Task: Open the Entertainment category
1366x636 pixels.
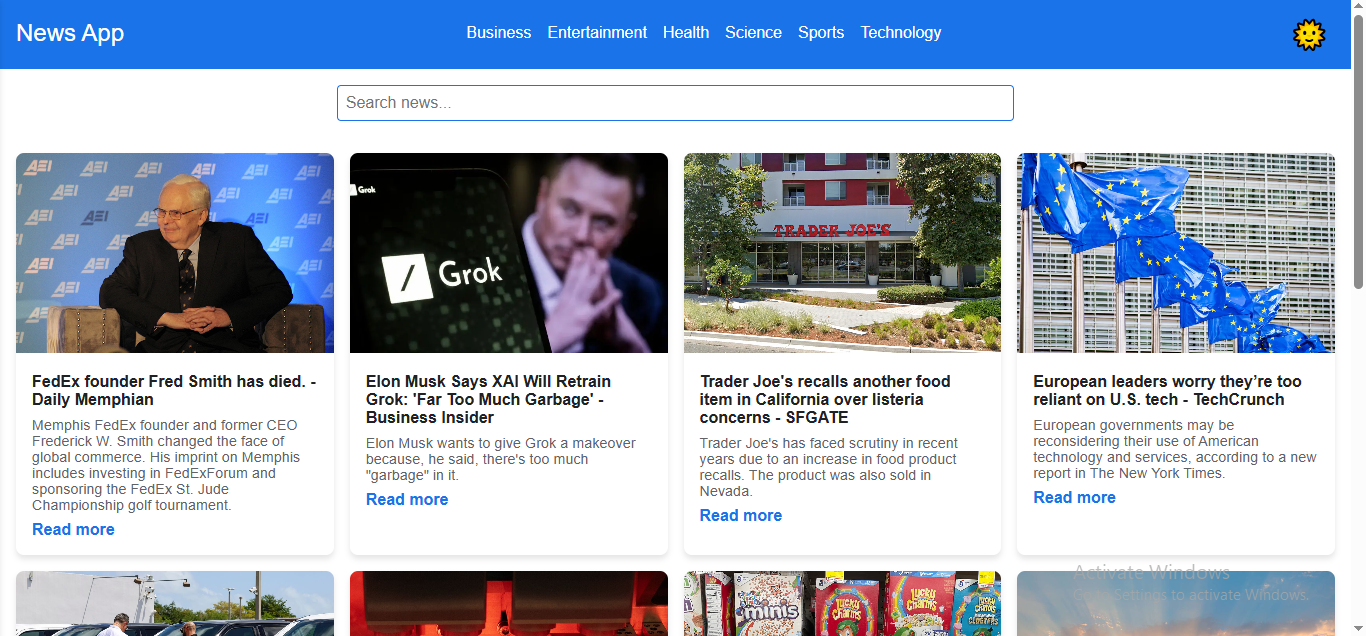Action: (x=597, y=33)
